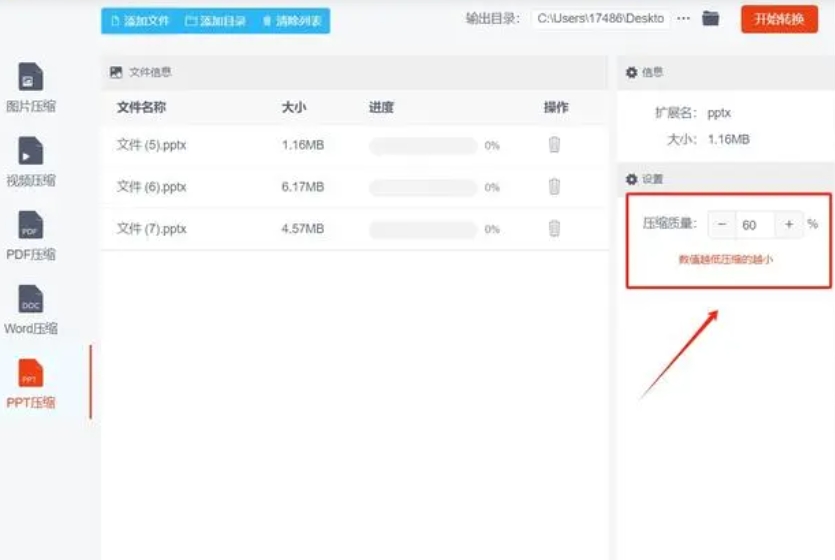The width and height of the screenshot is (835, 560).
Task: Open the Word压缩 section
Action: 31,310
